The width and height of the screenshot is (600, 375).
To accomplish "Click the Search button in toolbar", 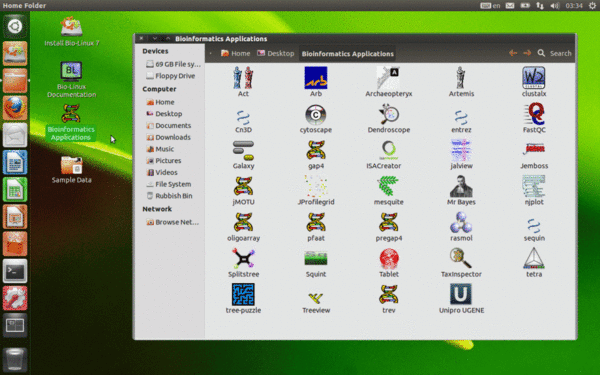I will [554, 53].
